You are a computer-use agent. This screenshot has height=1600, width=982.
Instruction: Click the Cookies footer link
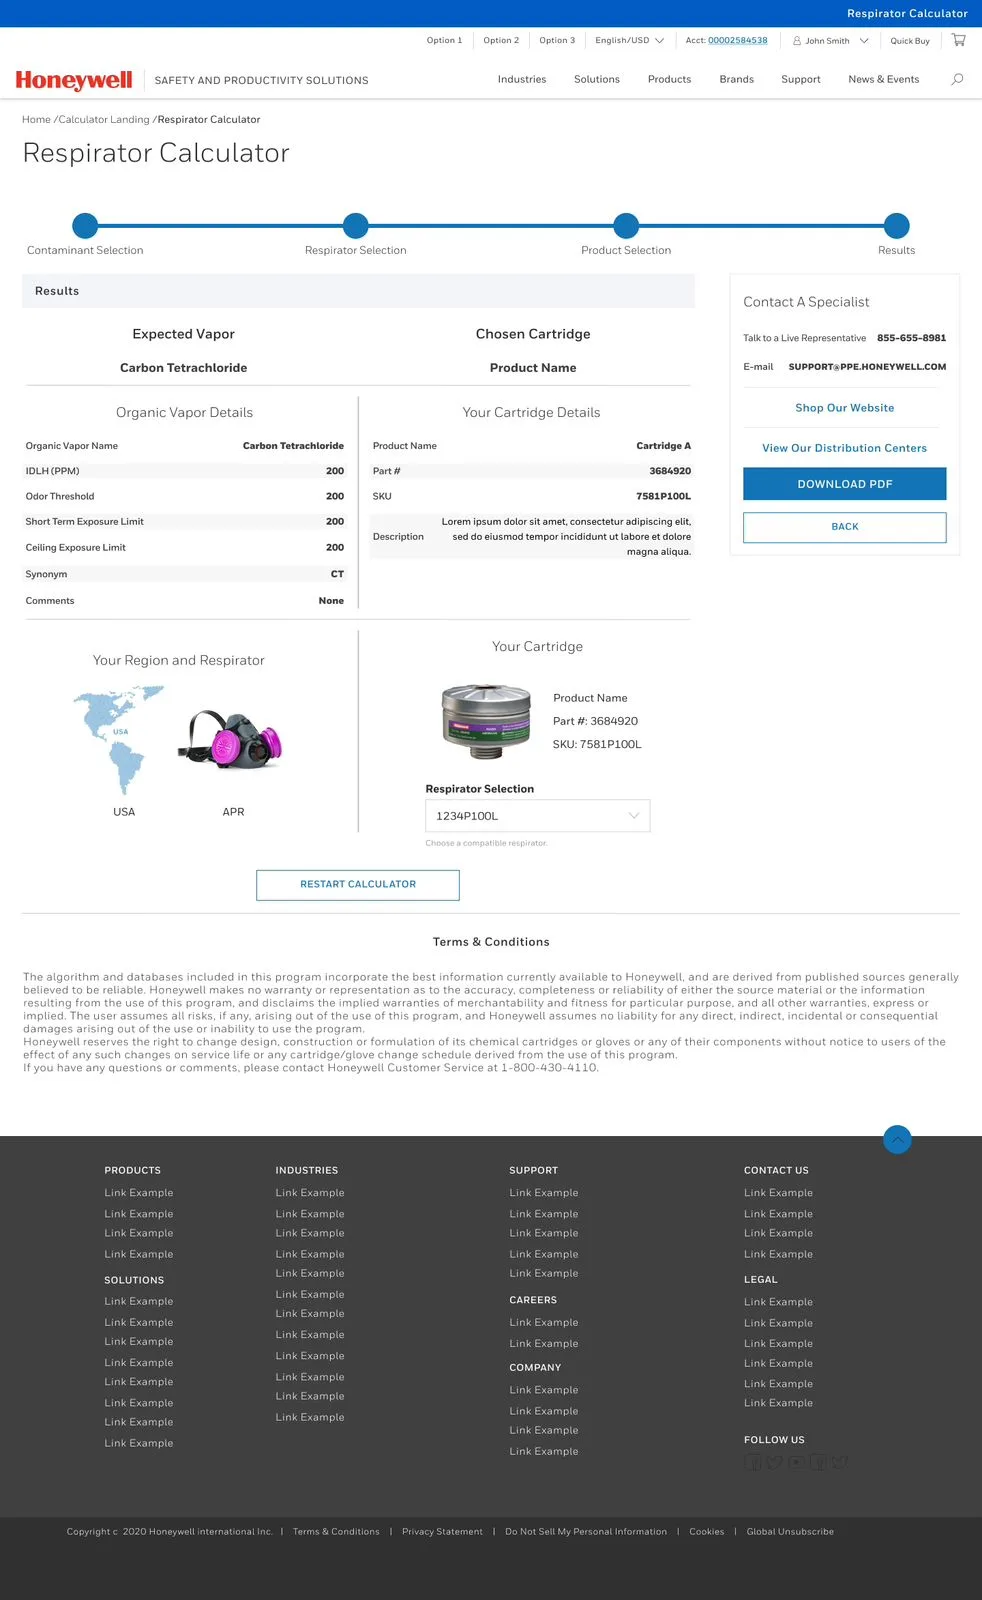[x=707, y=1532]
